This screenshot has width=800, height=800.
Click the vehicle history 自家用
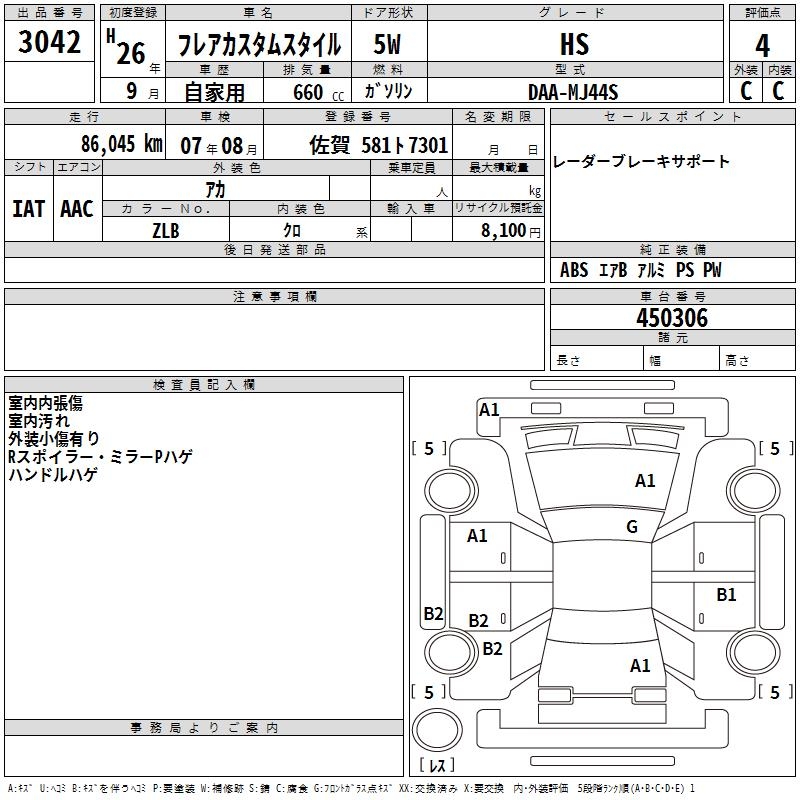pos(214,92)
